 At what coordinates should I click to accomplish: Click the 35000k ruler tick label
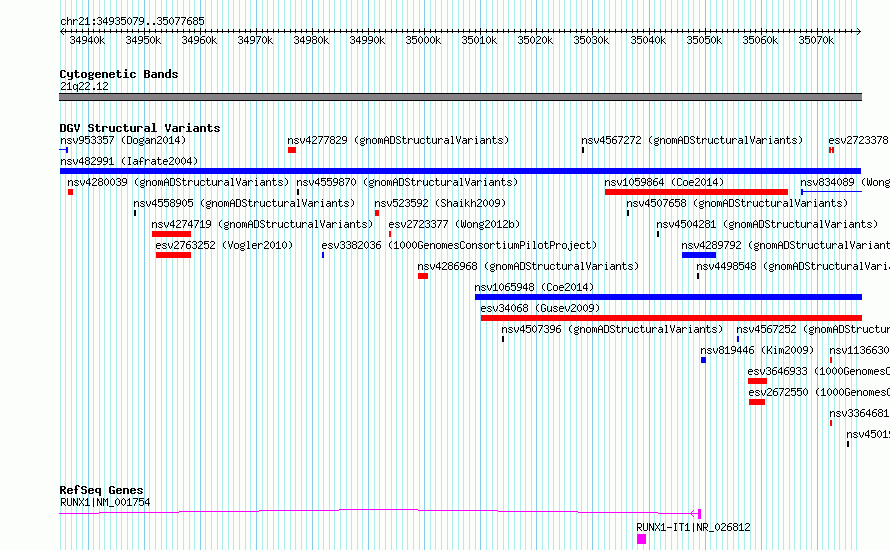[423, 40]
